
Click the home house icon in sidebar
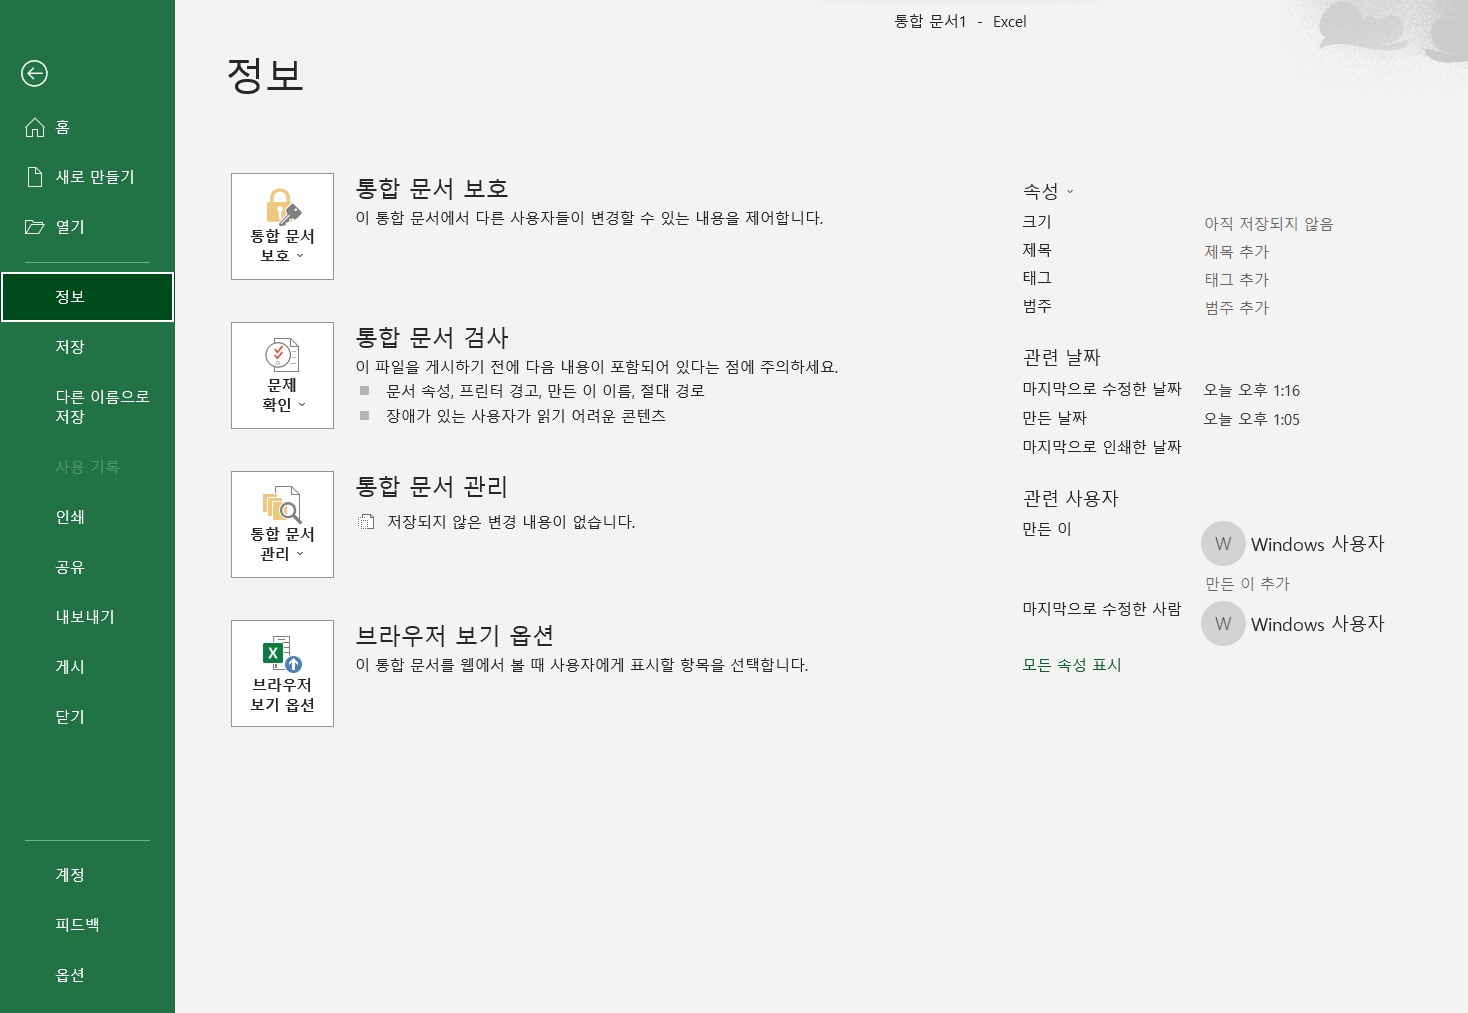[35, 127]
